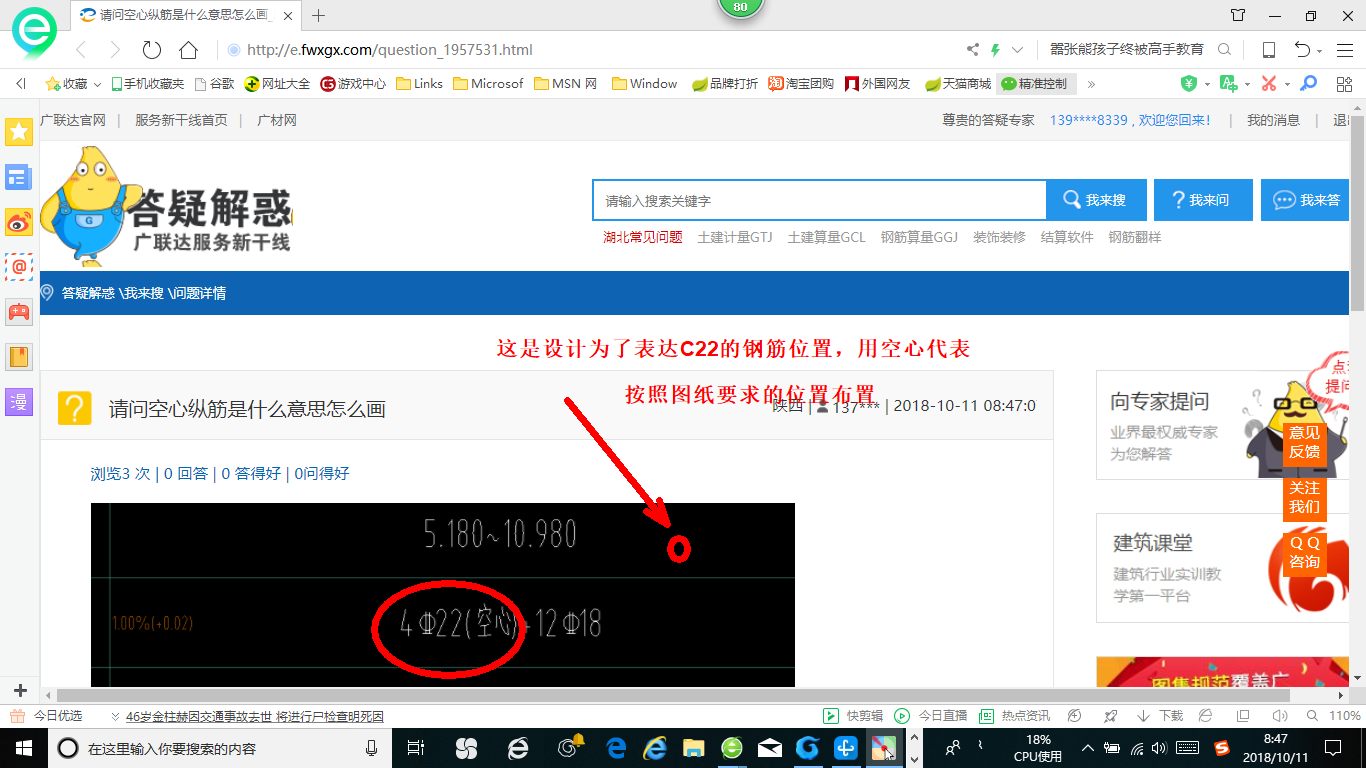Open the translate icon dropdown arrow
The width and height of the screenshot is (1366, 768).
click(1246, 84)
